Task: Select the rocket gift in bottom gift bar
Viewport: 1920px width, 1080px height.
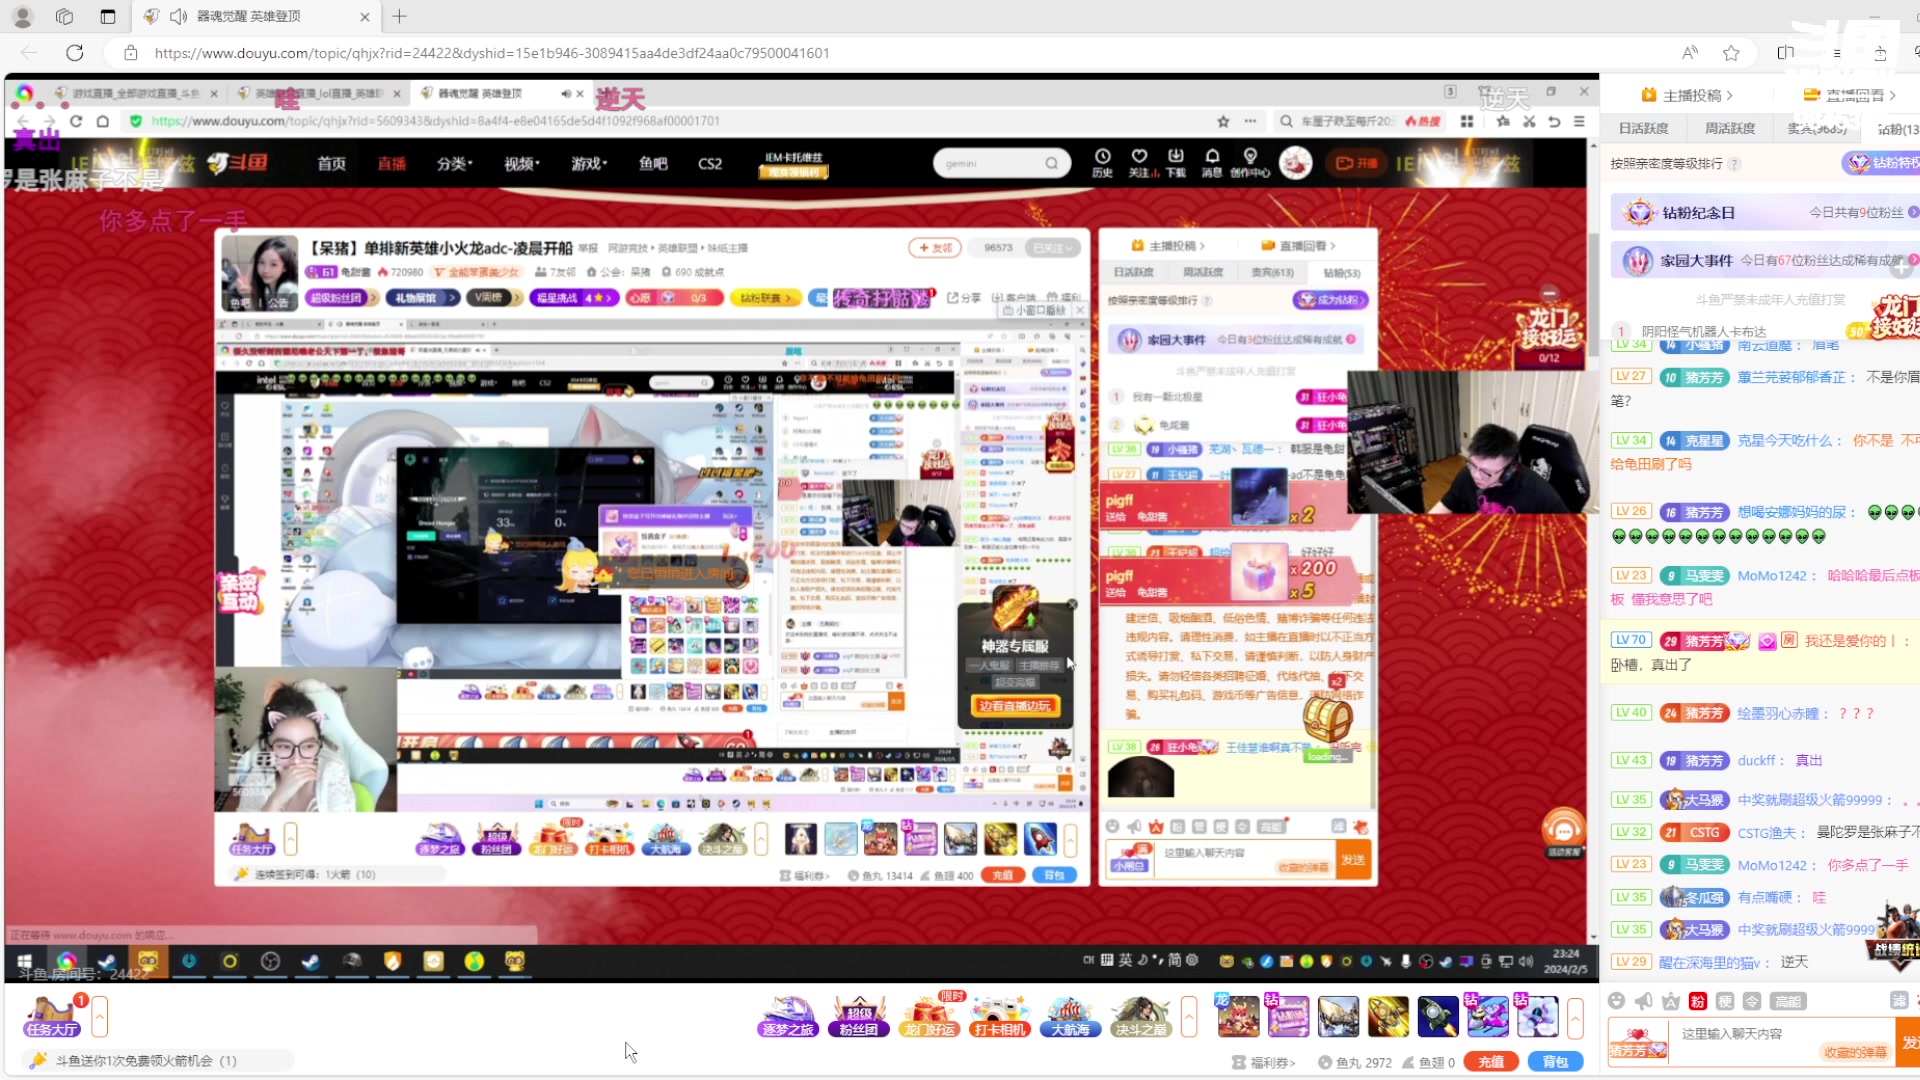Action: pyautogui.click(x=1438, y=1017)
